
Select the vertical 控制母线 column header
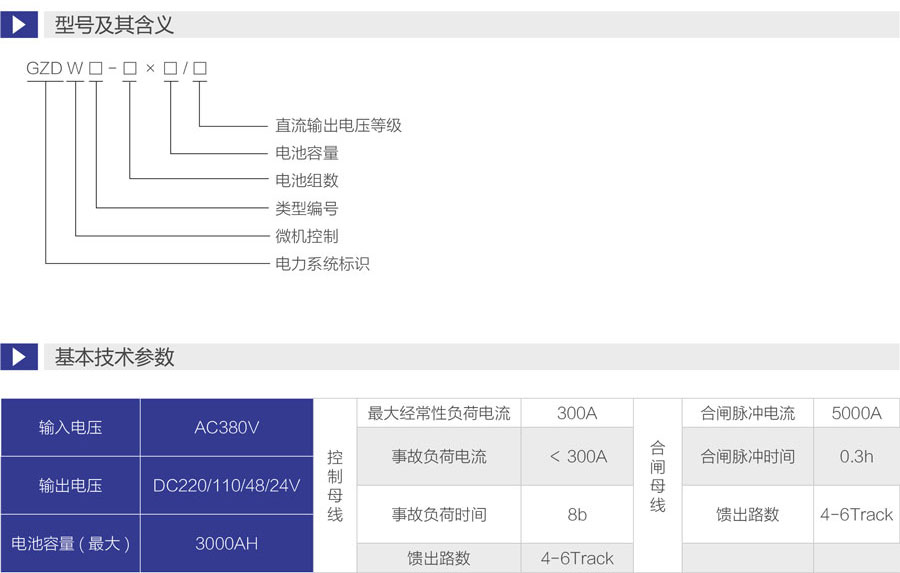click(335, 485)
